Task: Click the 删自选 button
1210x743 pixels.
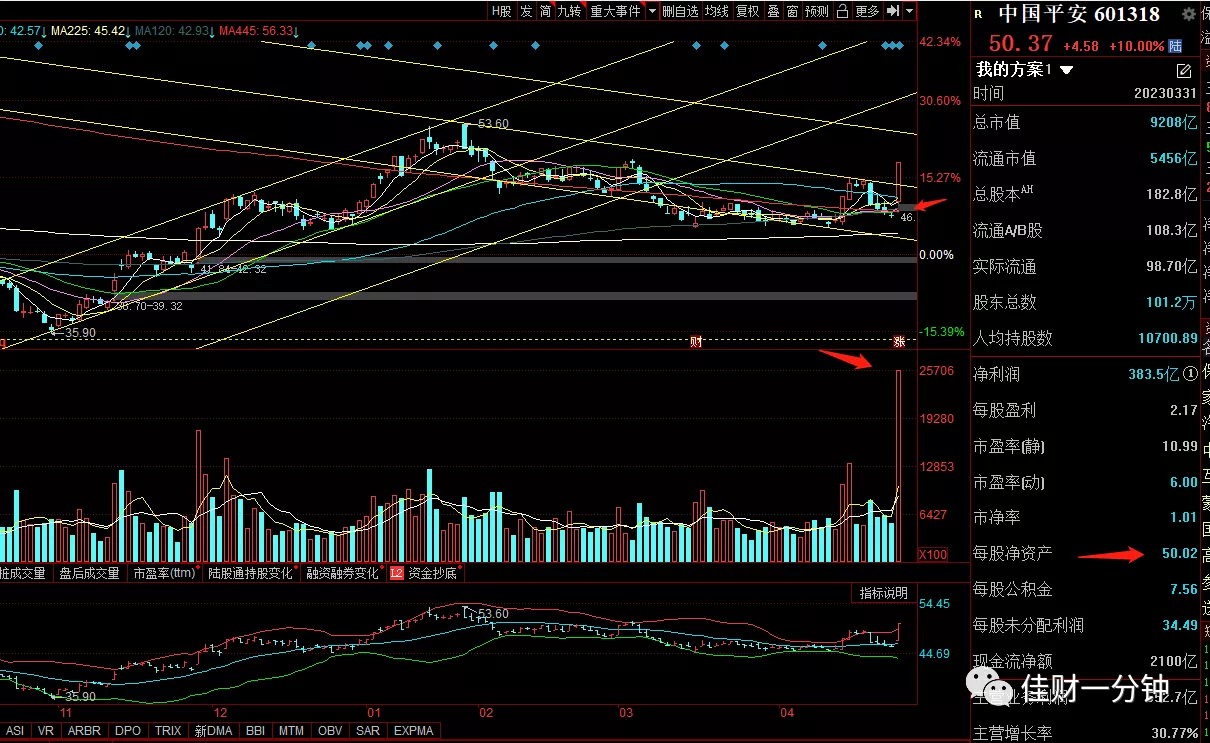Action: pos(680,11)
